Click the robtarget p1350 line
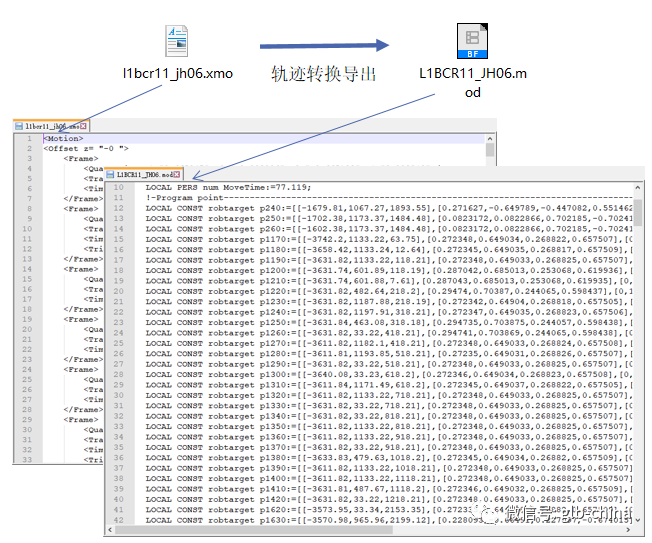 click(x=389, y=427)
